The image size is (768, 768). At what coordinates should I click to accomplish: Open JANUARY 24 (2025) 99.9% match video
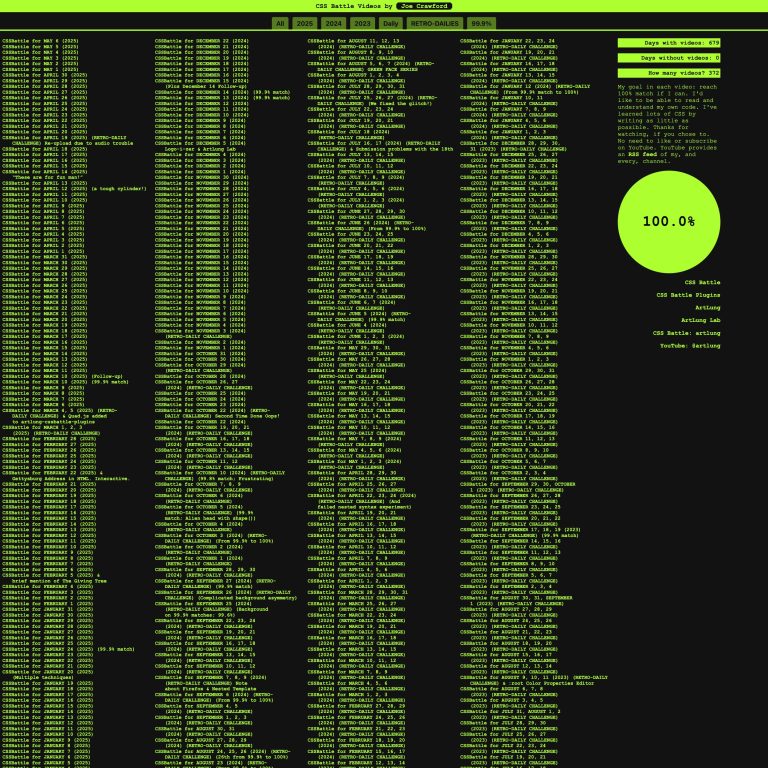click(x=68, y=649)
